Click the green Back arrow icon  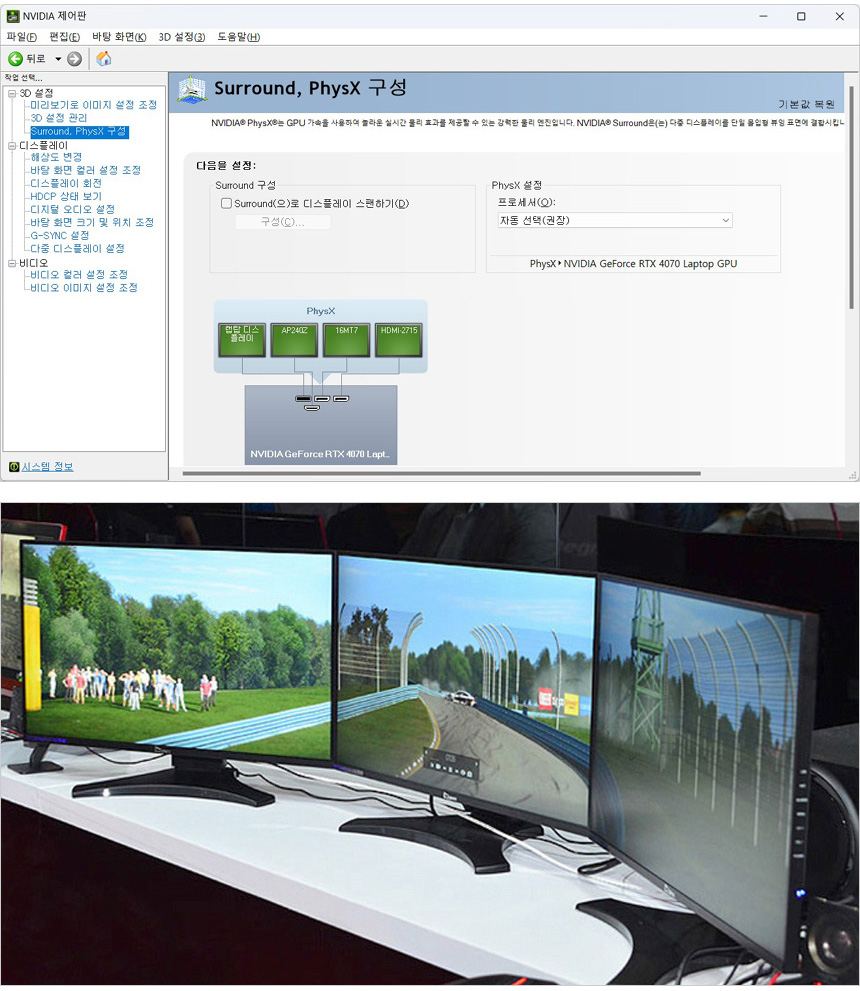coord(15,59)
